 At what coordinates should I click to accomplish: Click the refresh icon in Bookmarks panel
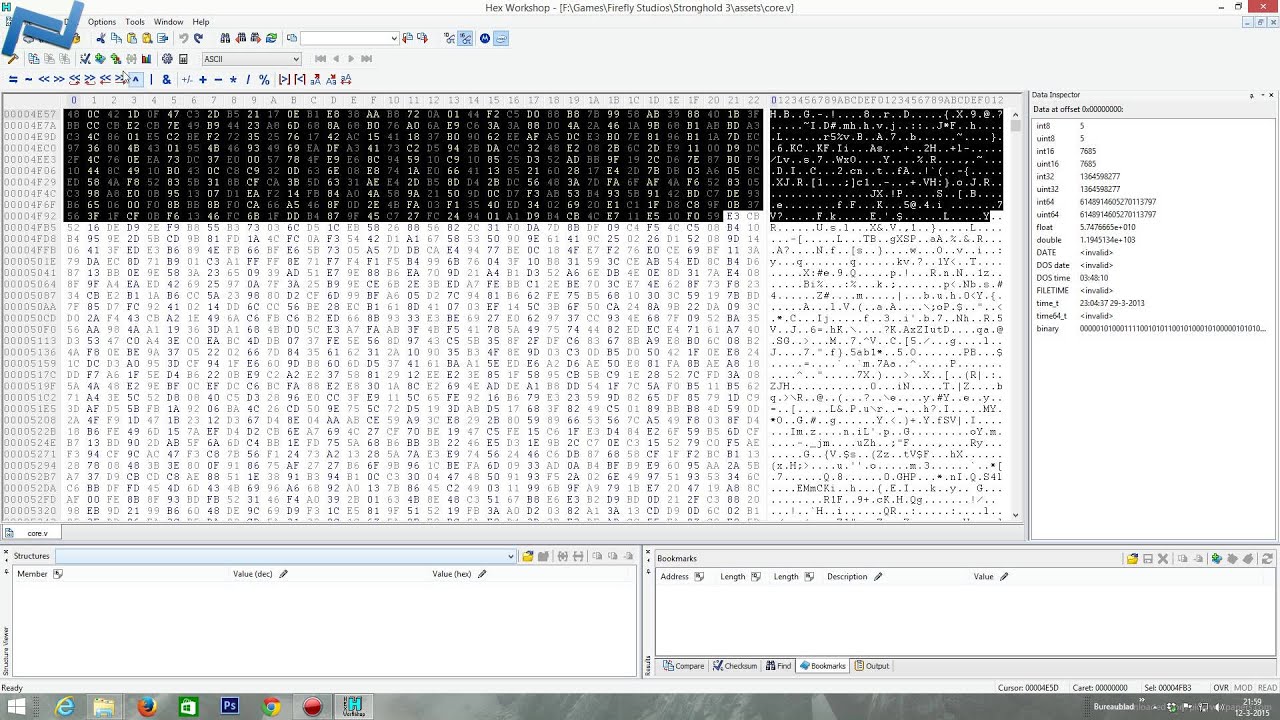pyautogui.click(x=1267, y=558)
